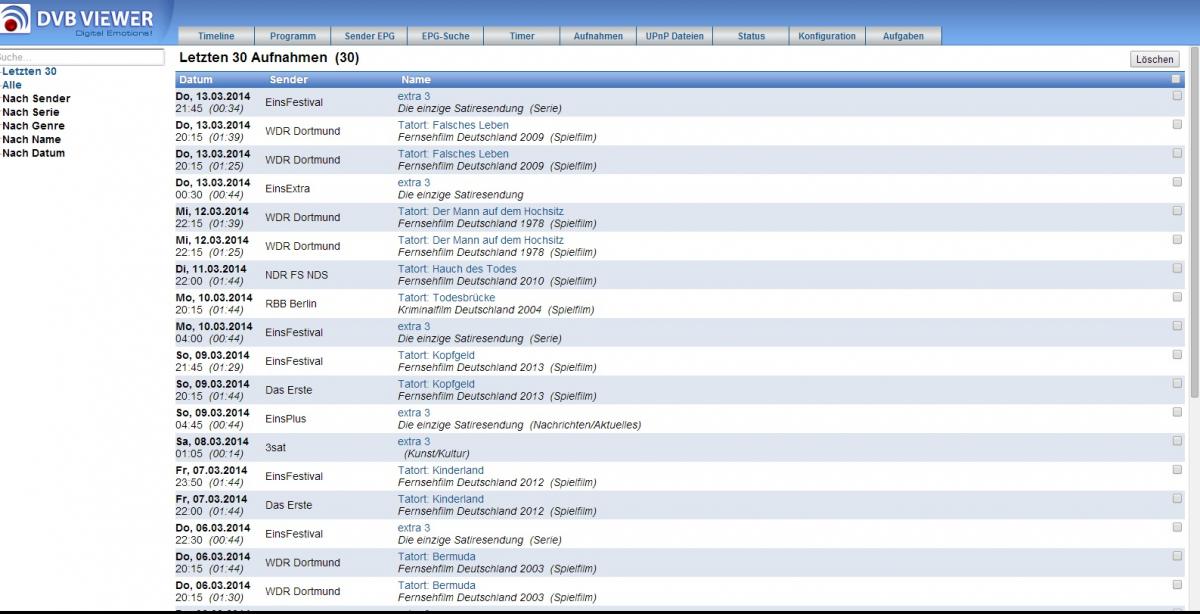1200x614 pixels.
Task: Switch to the Status tab
Action: pyautogui.click(x=751, y=36)
